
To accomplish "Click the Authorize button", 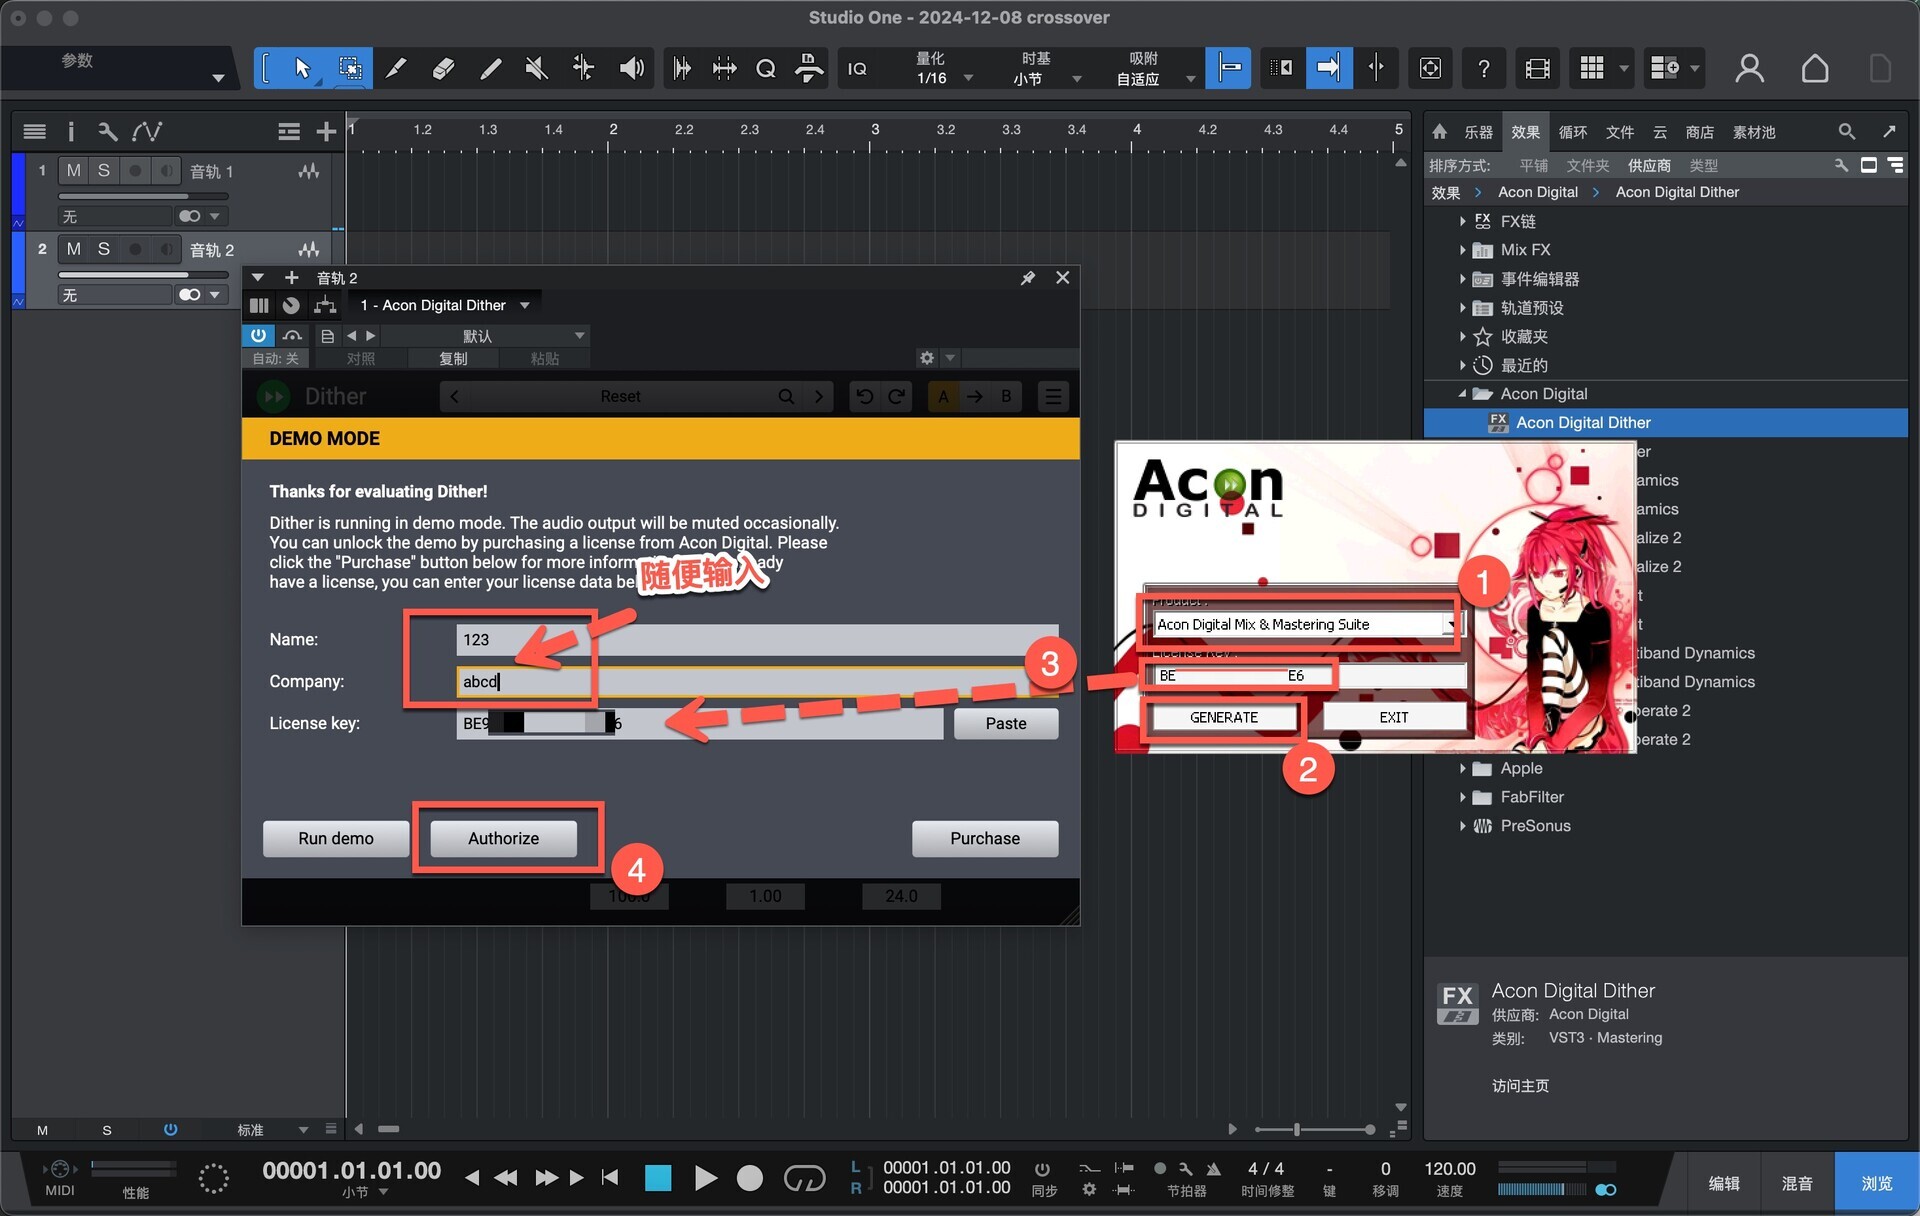I will [x=504, y=838].
